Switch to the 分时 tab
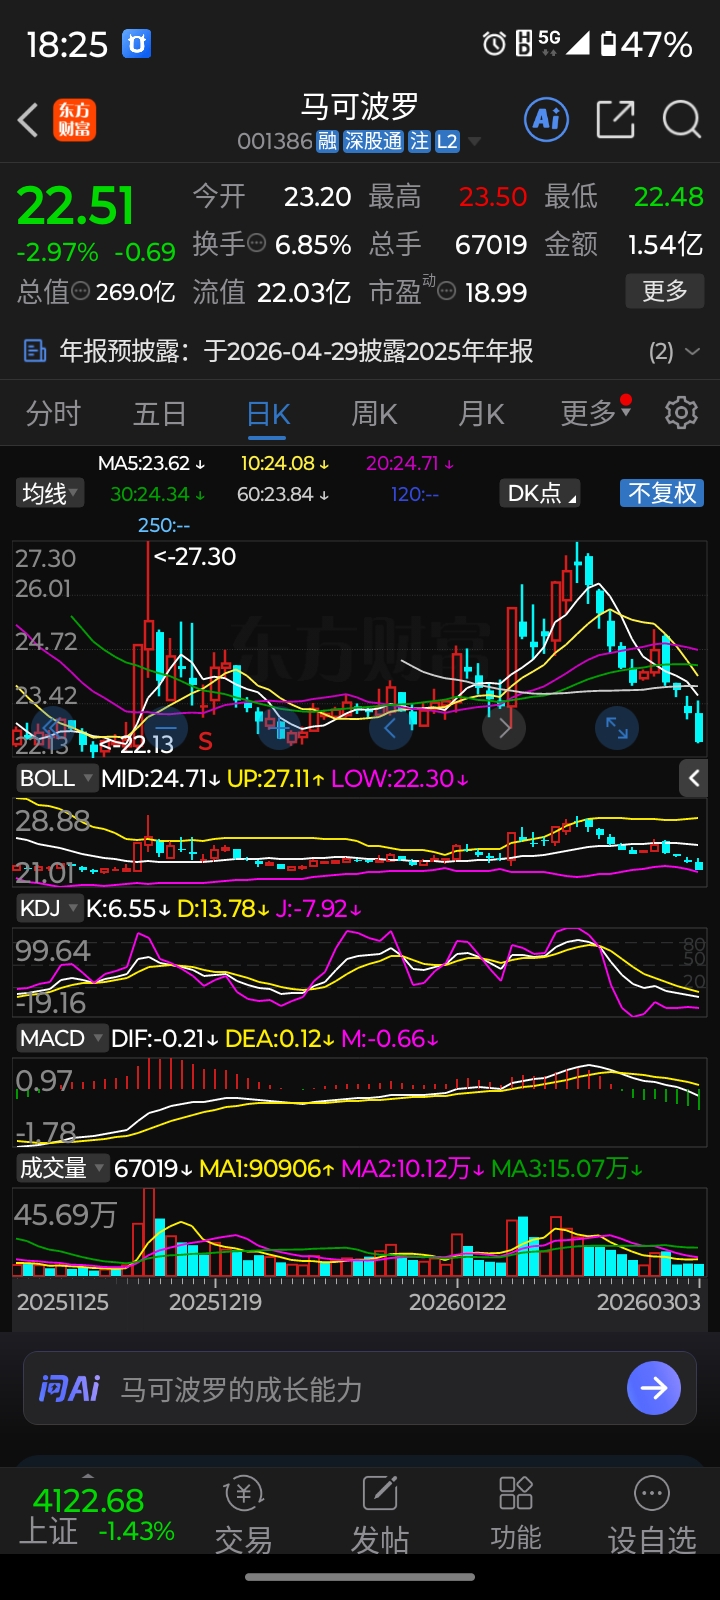The image size is (720, 1600). pyautogui.click(x=53, y=413)
